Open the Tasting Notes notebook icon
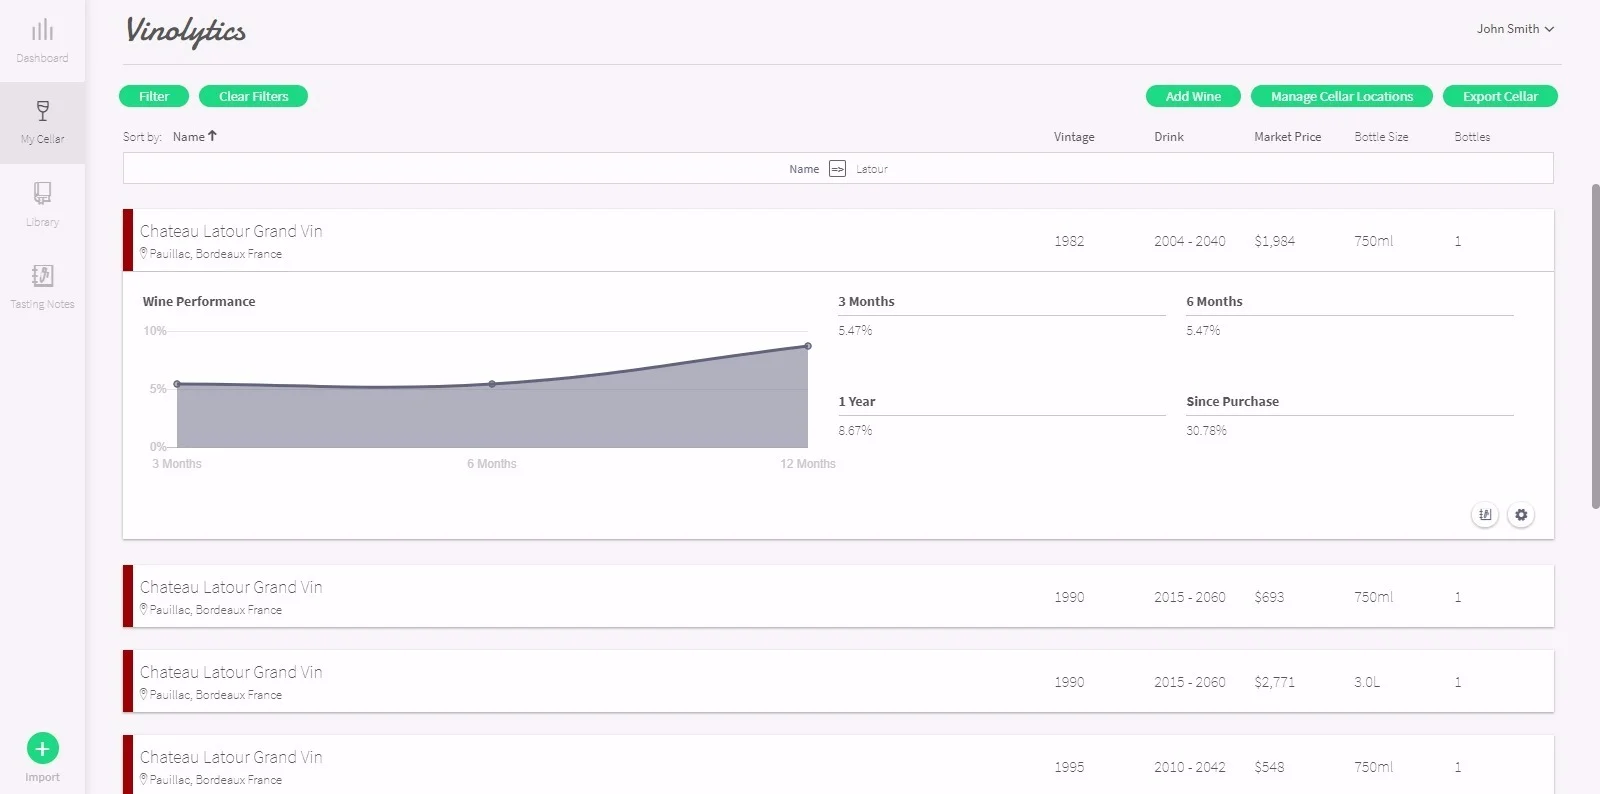 pos(42,275)
